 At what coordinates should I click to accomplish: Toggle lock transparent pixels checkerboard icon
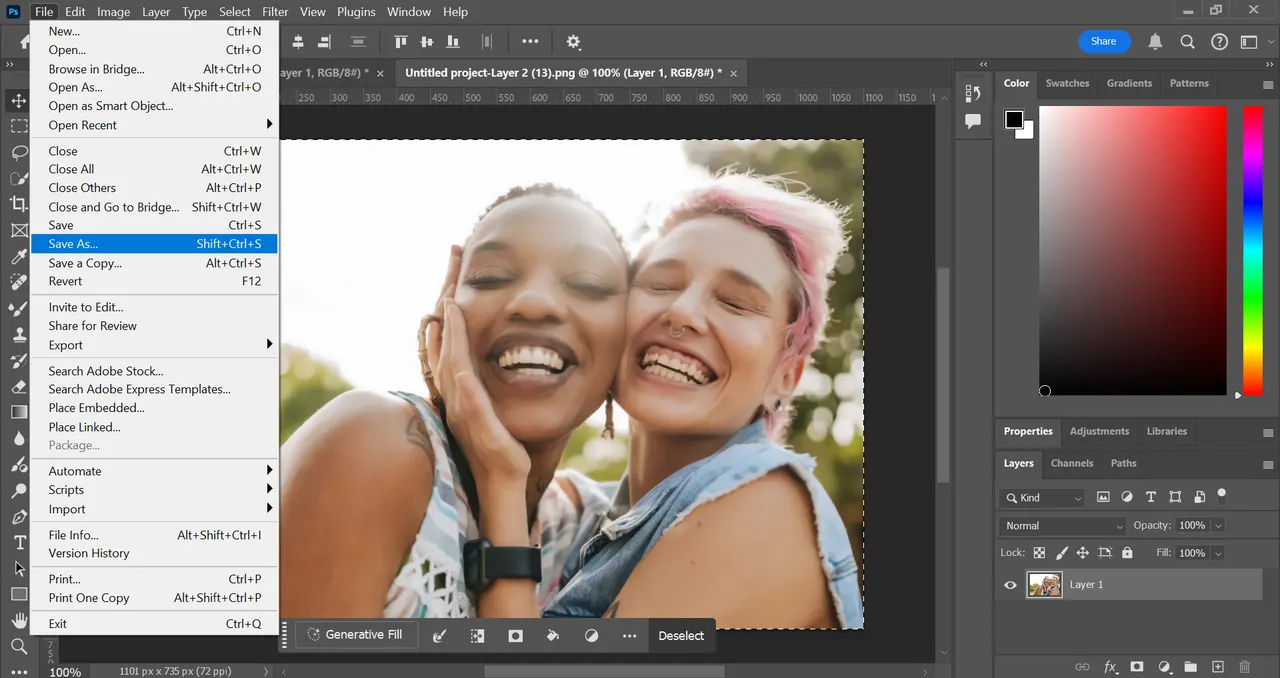click(1039, 553)
